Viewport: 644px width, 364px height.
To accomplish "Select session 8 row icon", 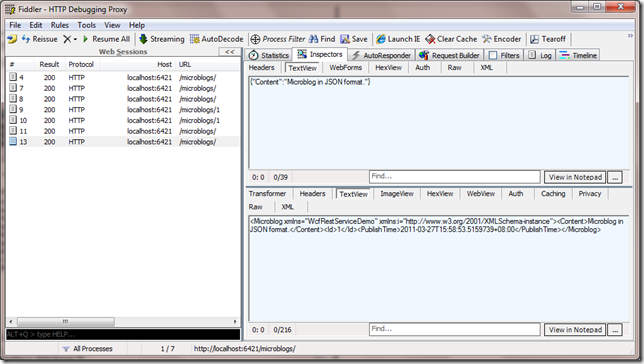I will (x=13, y=98).
